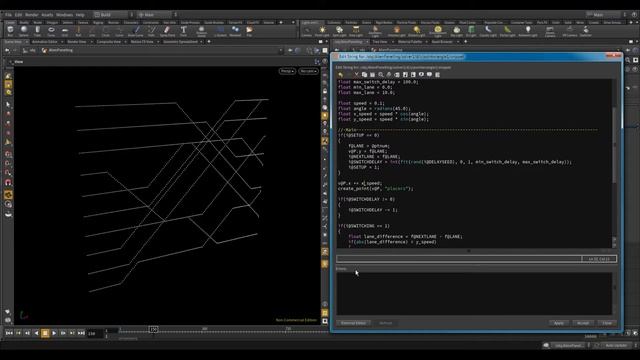Select the Box shelf tool
640x360 pixels.
pyautogui.click(x=10, y=31)
